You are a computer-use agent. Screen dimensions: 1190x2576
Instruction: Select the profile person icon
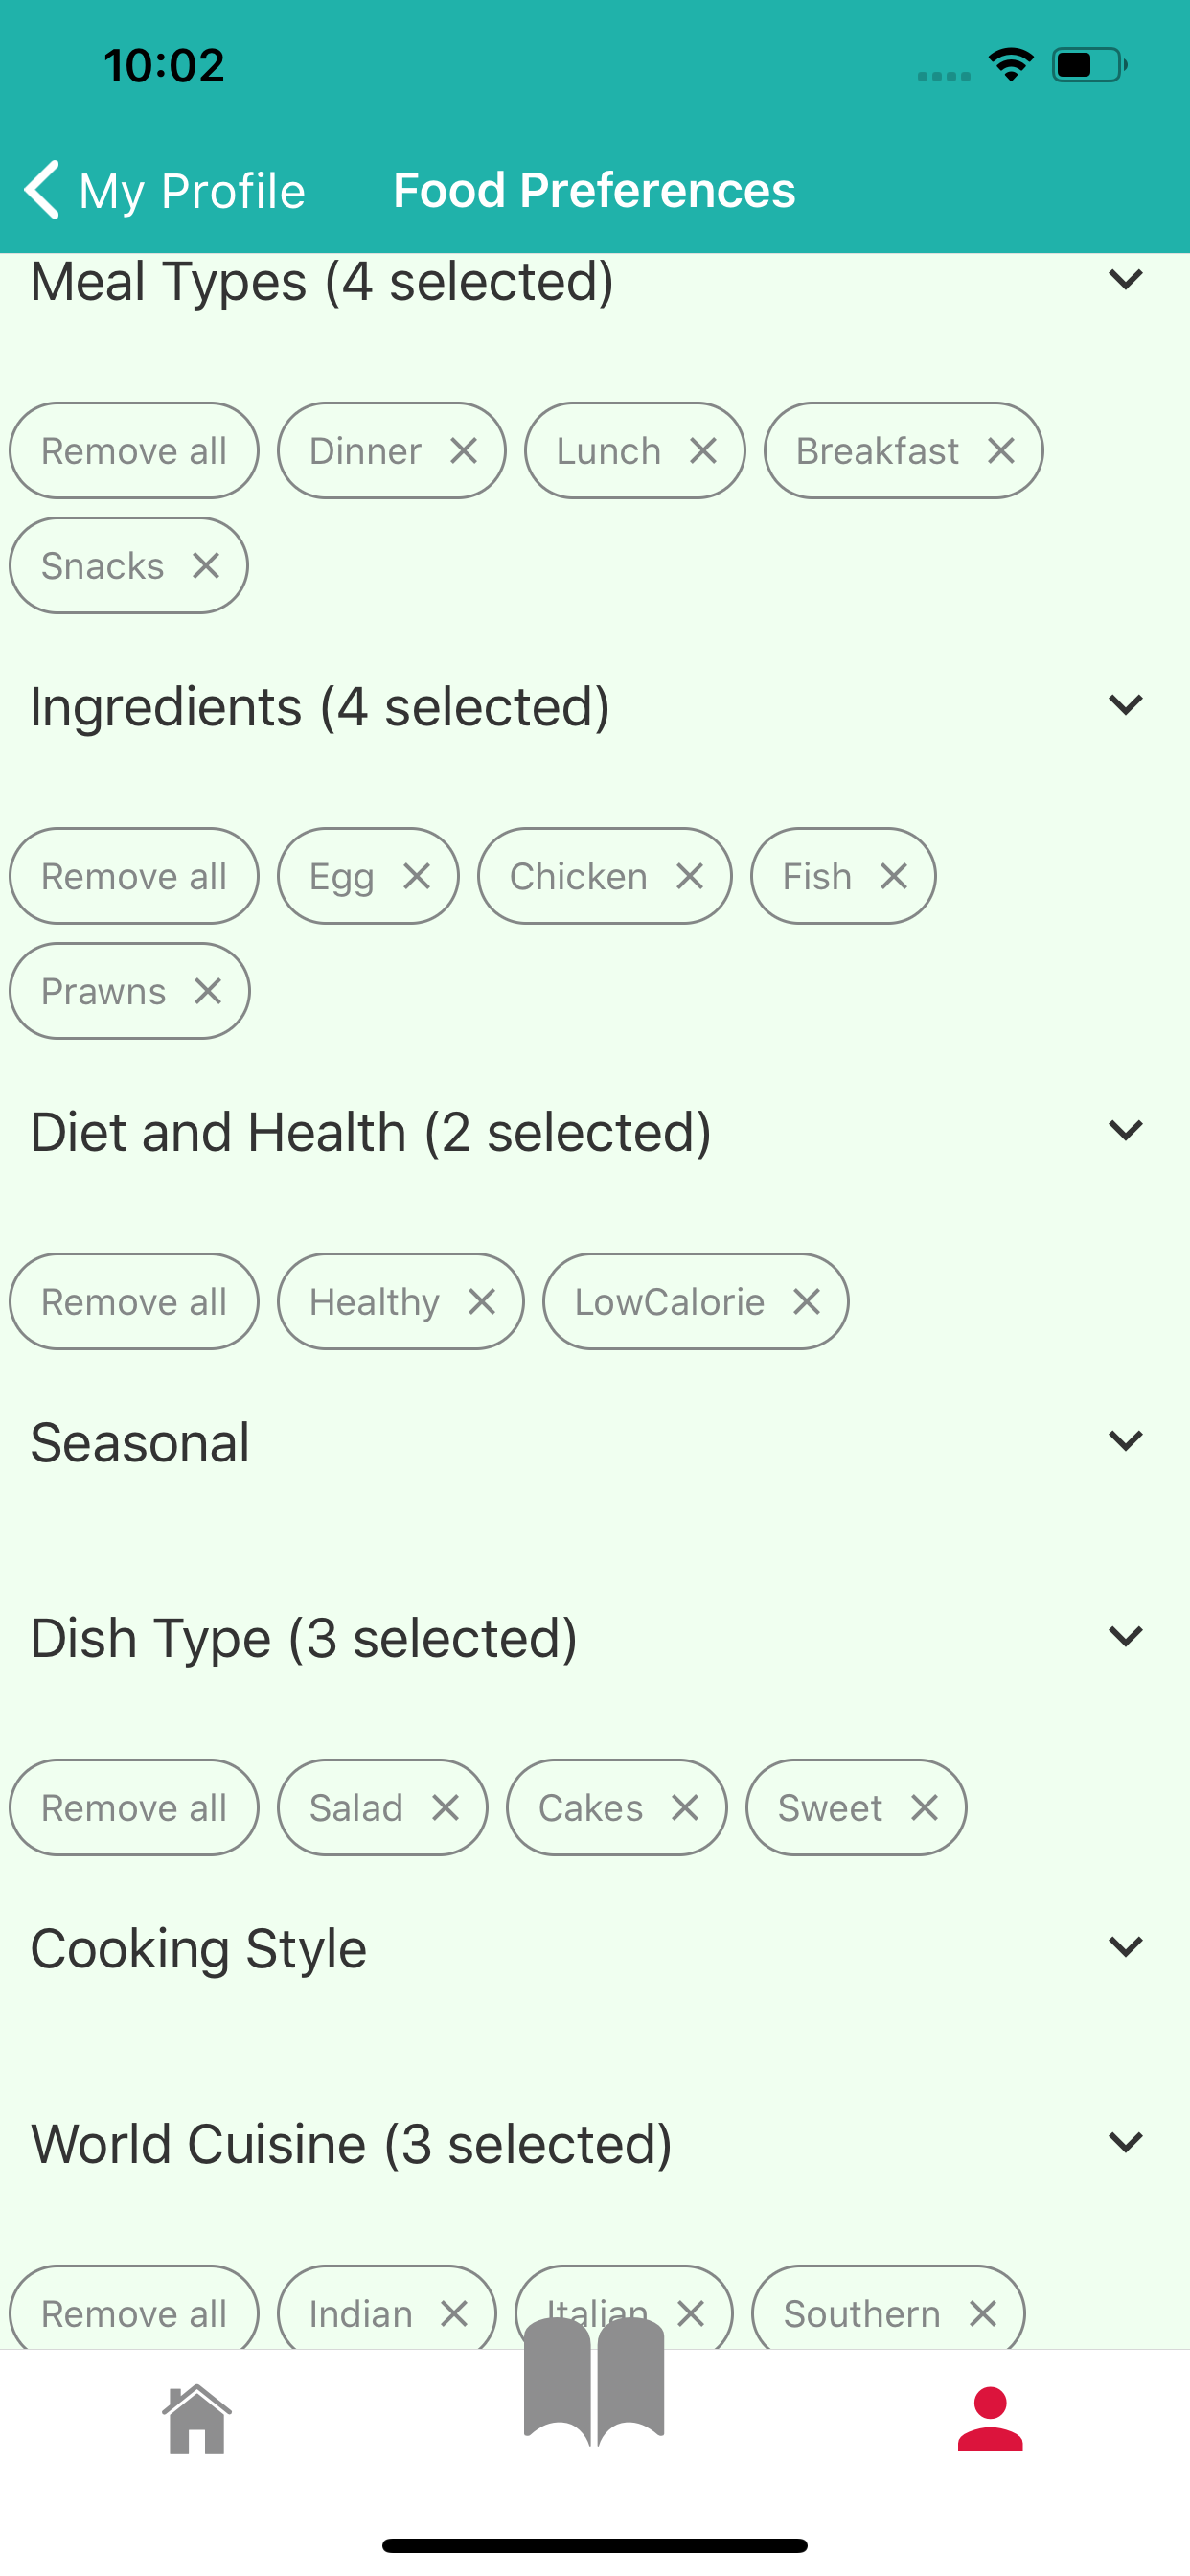point(990,2418)
